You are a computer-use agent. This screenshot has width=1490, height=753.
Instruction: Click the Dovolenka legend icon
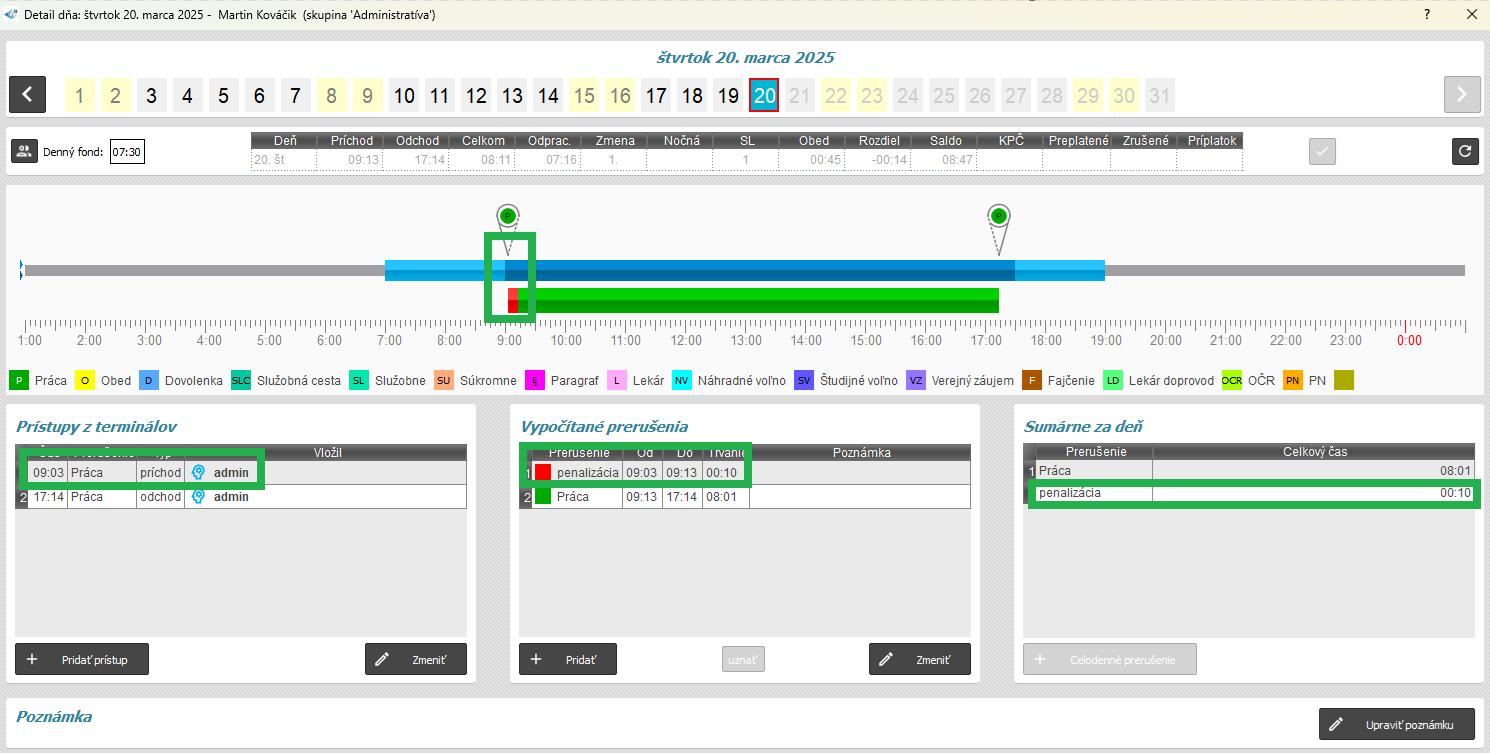tap(148, 381)
